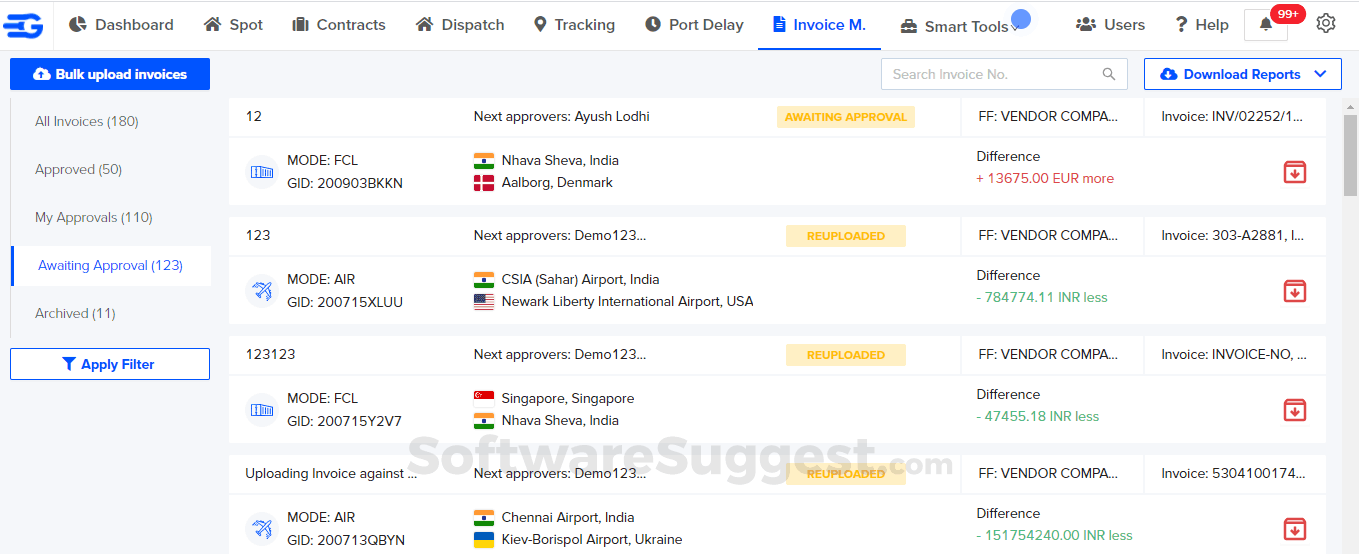The height and width of the screenshot is (554, 1359).
Task: Click the notification bell icon
Action: click(1265, 25)
